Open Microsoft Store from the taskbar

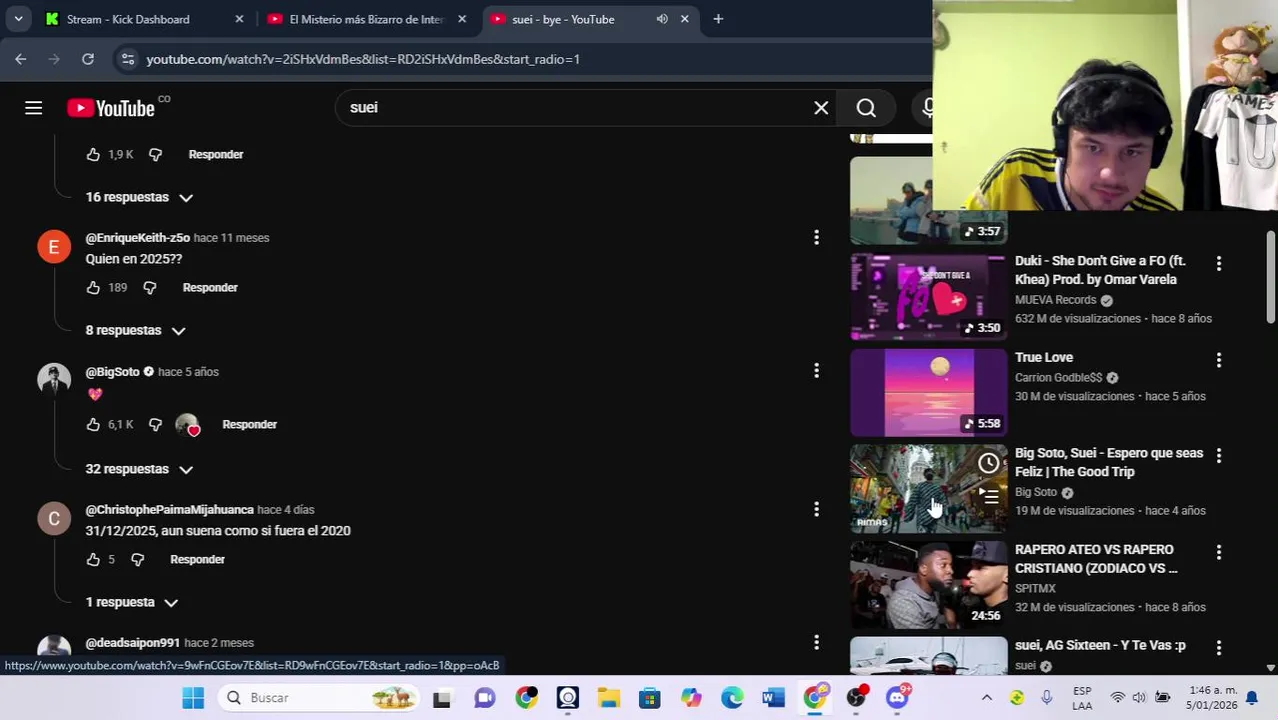click(650, 698)
